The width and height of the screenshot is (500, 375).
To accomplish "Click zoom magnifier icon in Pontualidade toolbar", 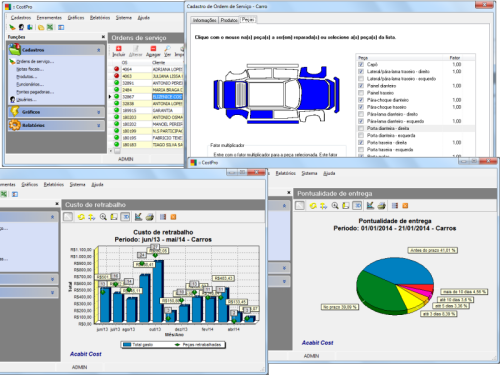I will point(335,206).
